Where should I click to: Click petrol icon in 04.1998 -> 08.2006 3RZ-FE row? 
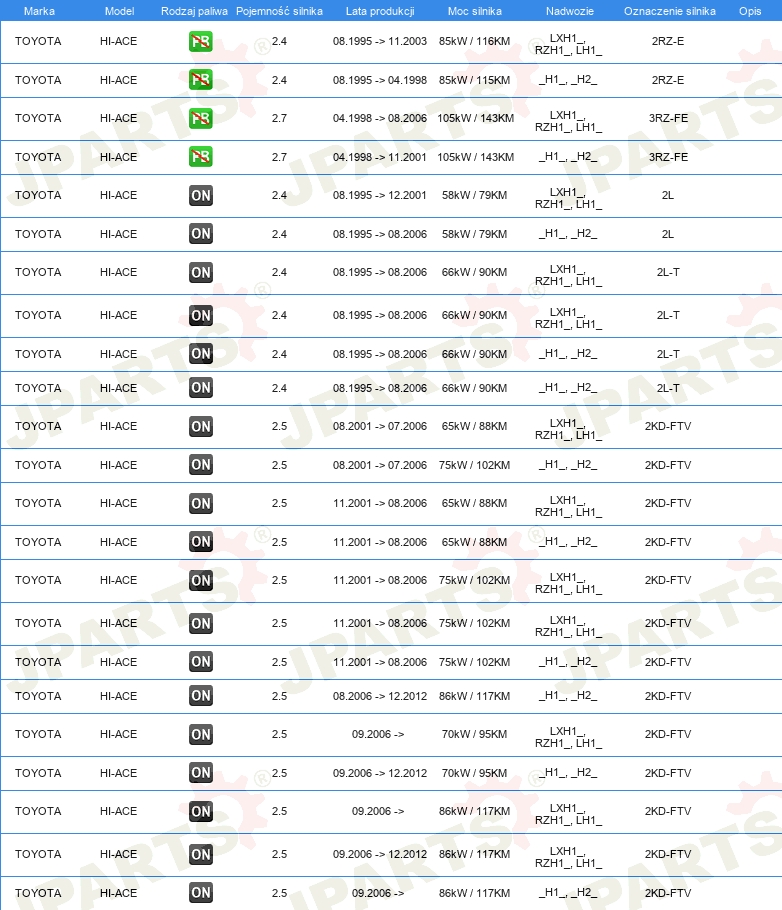[200, 118]
